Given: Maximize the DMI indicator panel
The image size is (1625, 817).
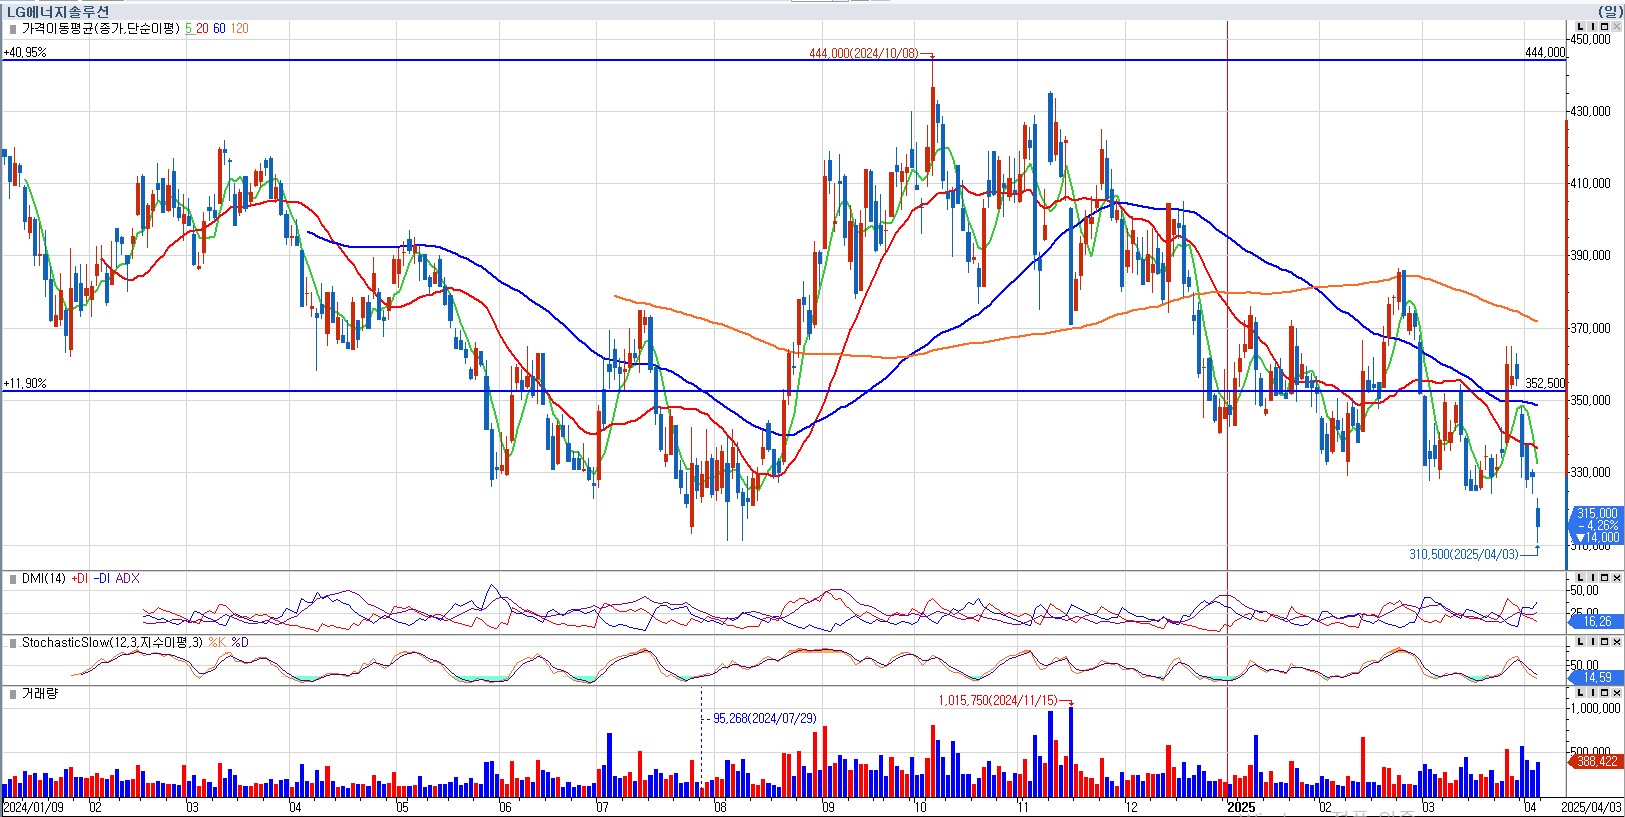Looking at the screenshot, I should 1605,578.
